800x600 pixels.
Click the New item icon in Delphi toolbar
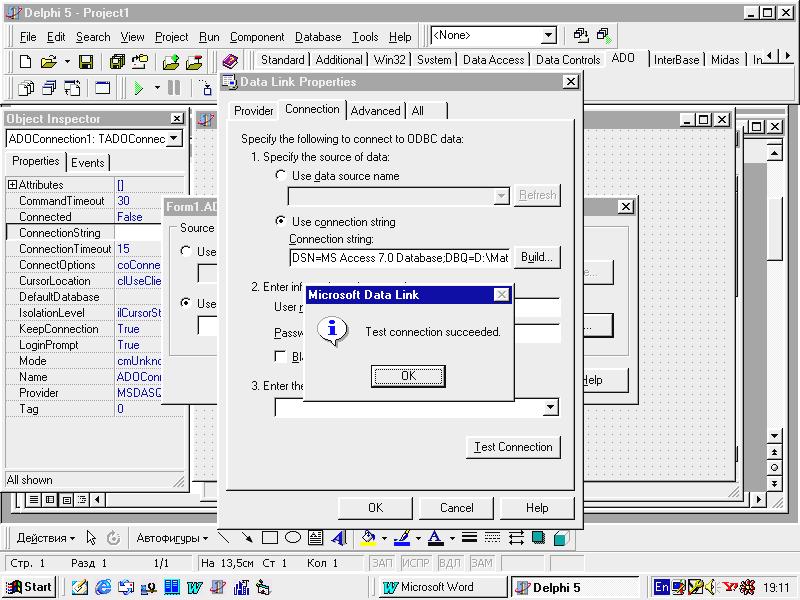(x=25, y=62)
